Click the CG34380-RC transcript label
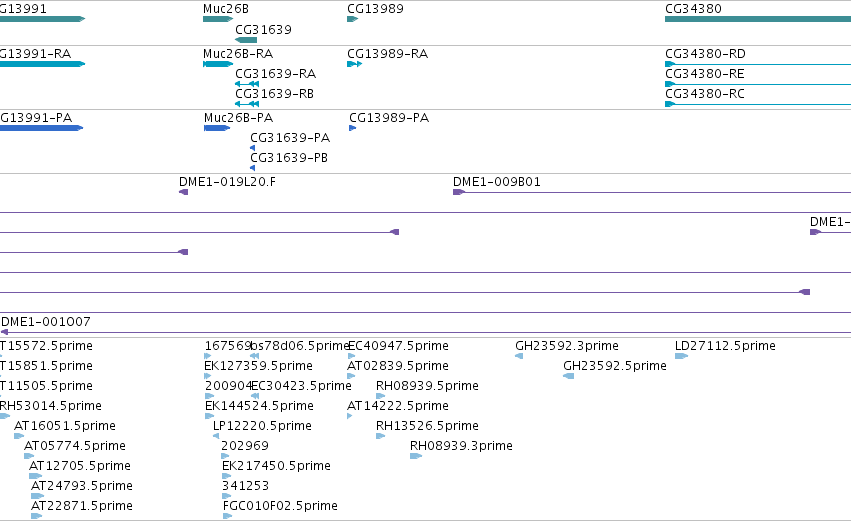The width and height of the screenshot is (851, 521). tap(704, 94)
